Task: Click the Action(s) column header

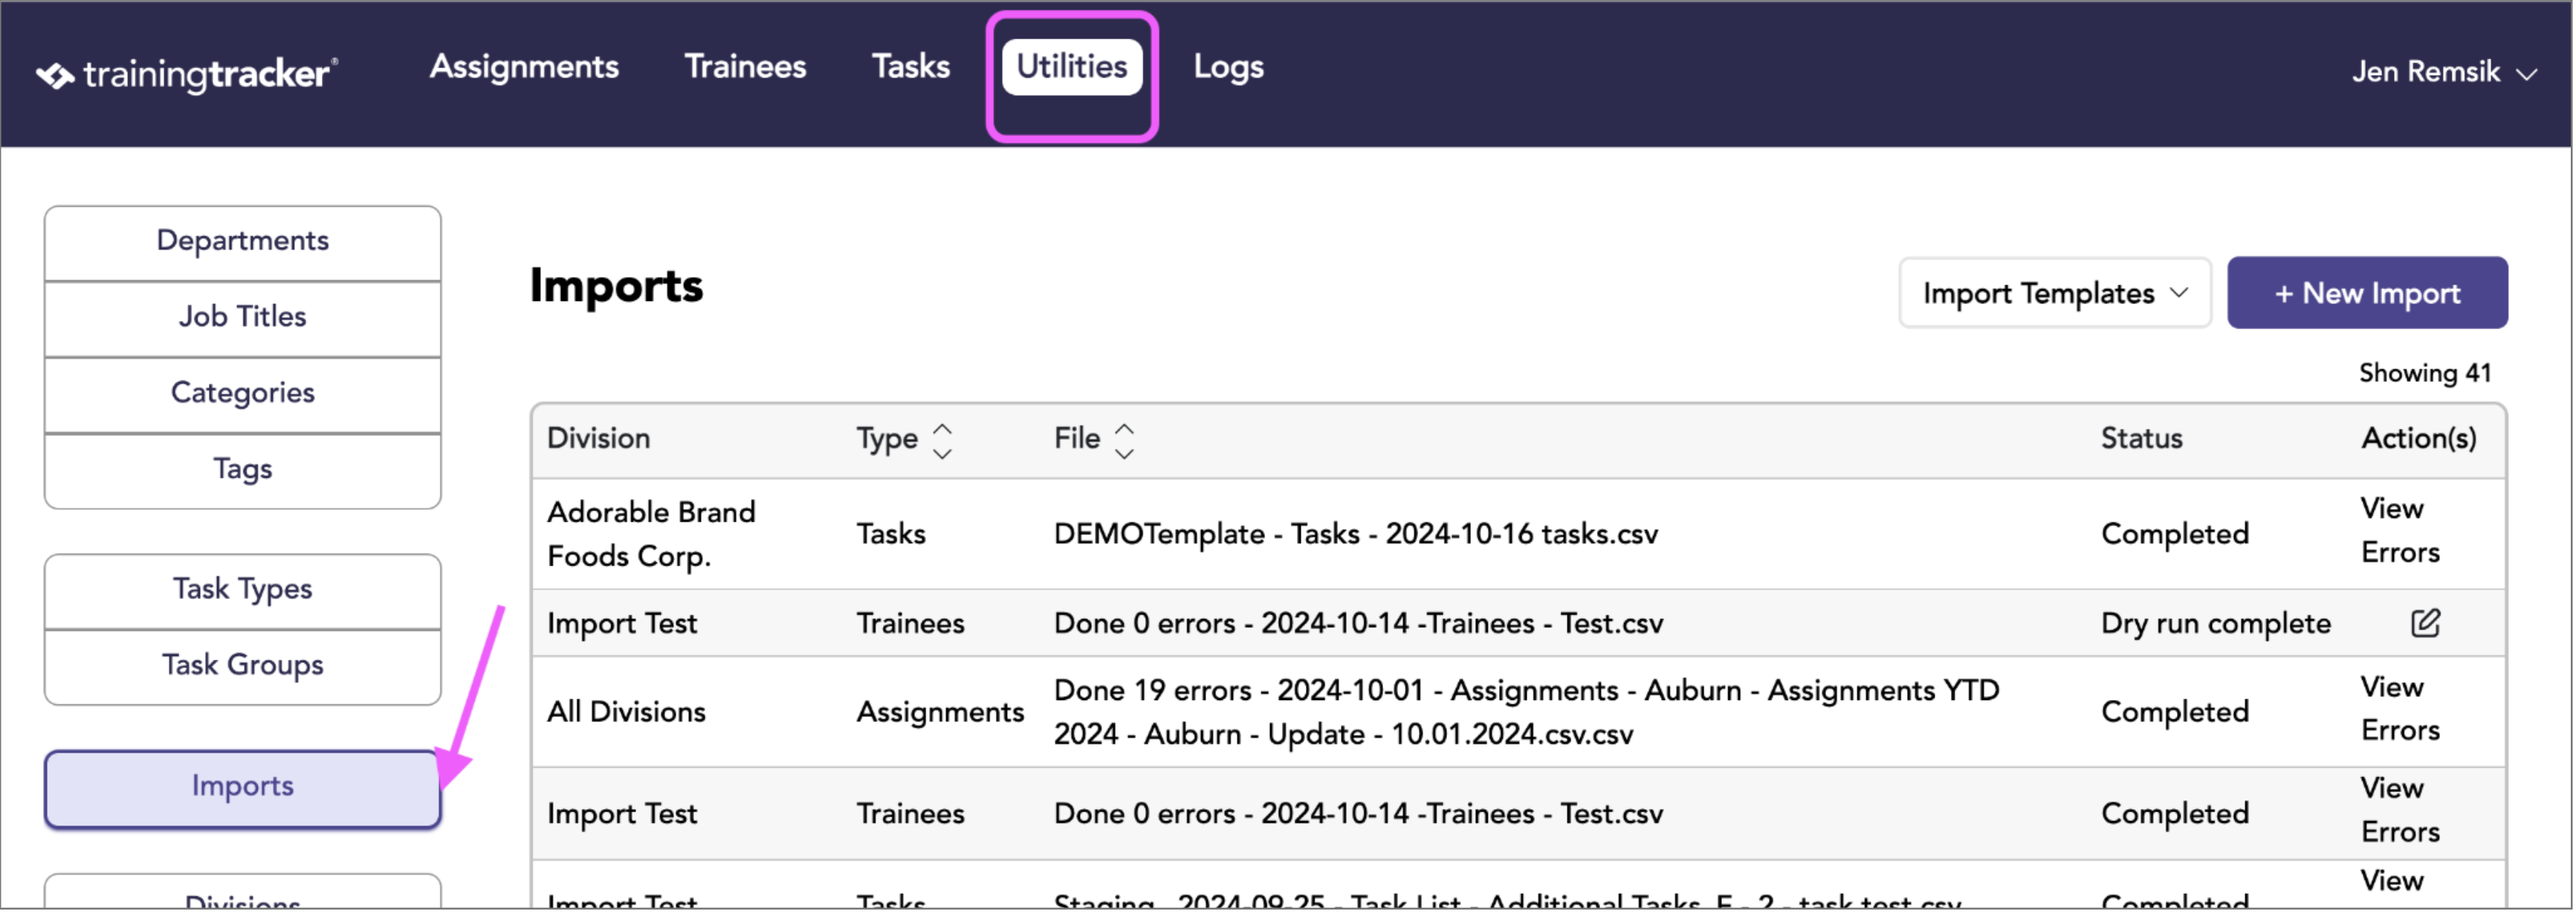Action: tap(2418, 439)
